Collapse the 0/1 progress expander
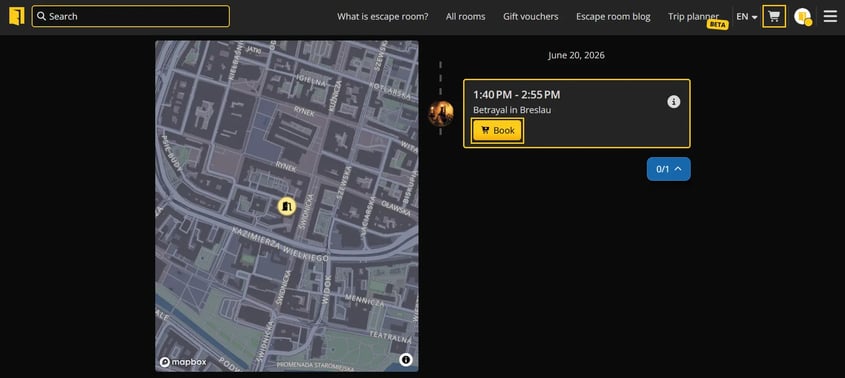 (x=668, y=169)
